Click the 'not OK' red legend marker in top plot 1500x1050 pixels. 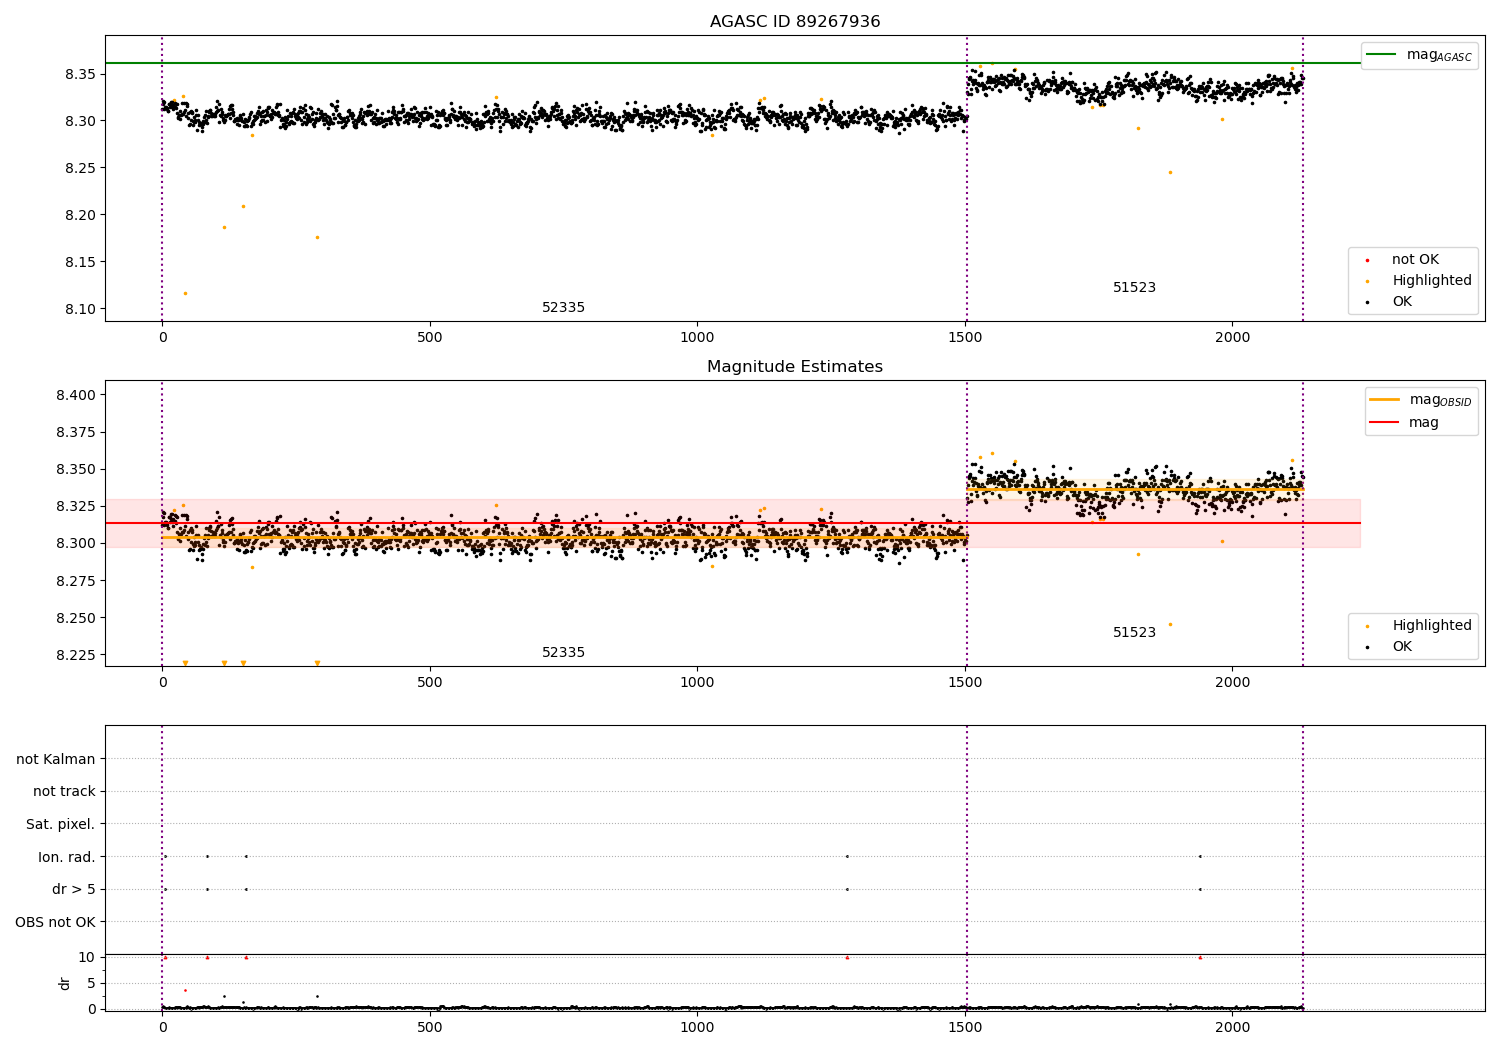click(1367, 260)
